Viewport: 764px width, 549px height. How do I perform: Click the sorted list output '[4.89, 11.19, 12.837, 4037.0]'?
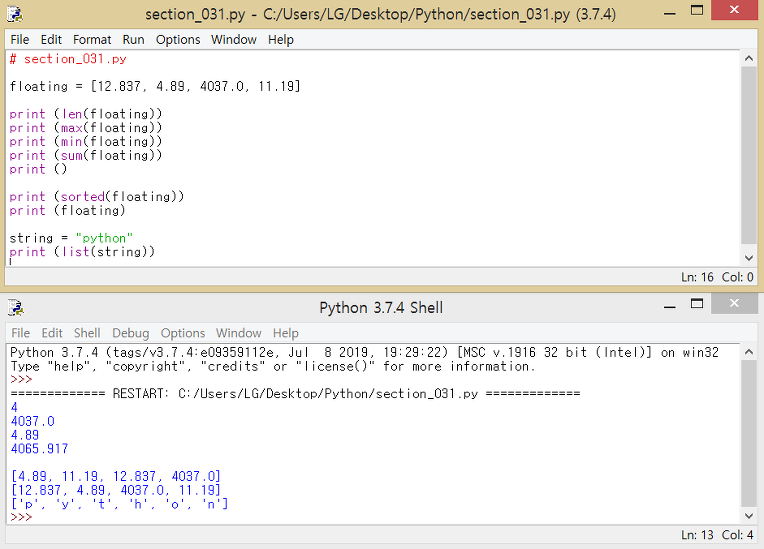point(115,476)
